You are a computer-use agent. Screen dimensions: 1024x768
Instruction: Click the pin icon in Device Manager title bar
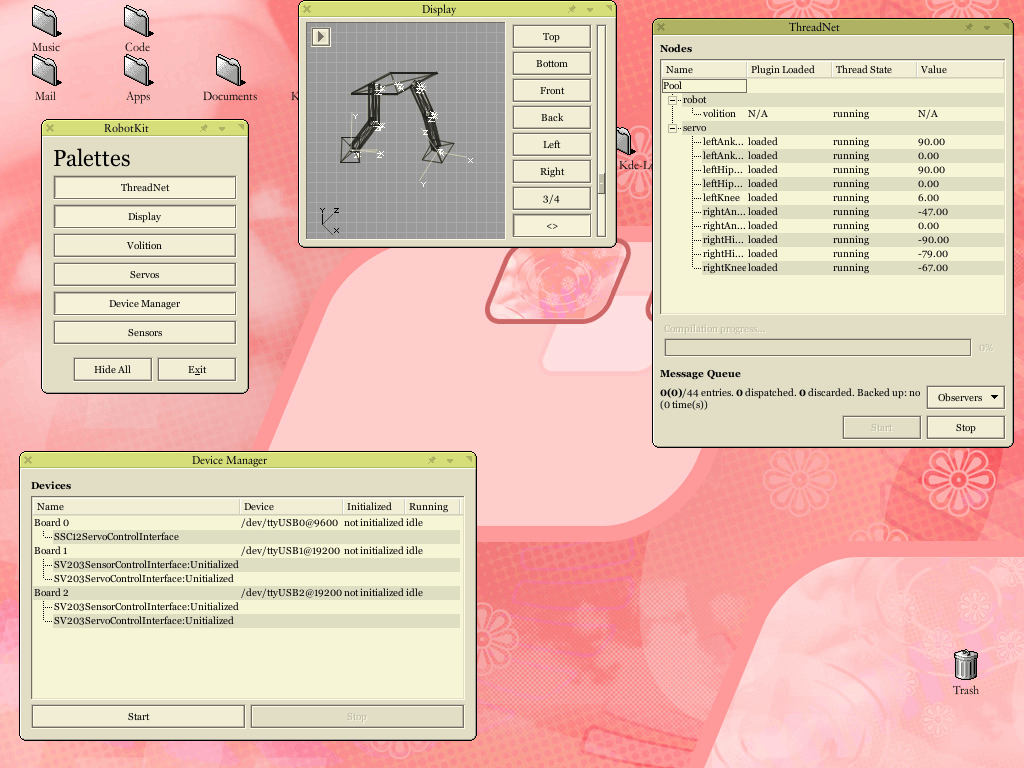432,460
